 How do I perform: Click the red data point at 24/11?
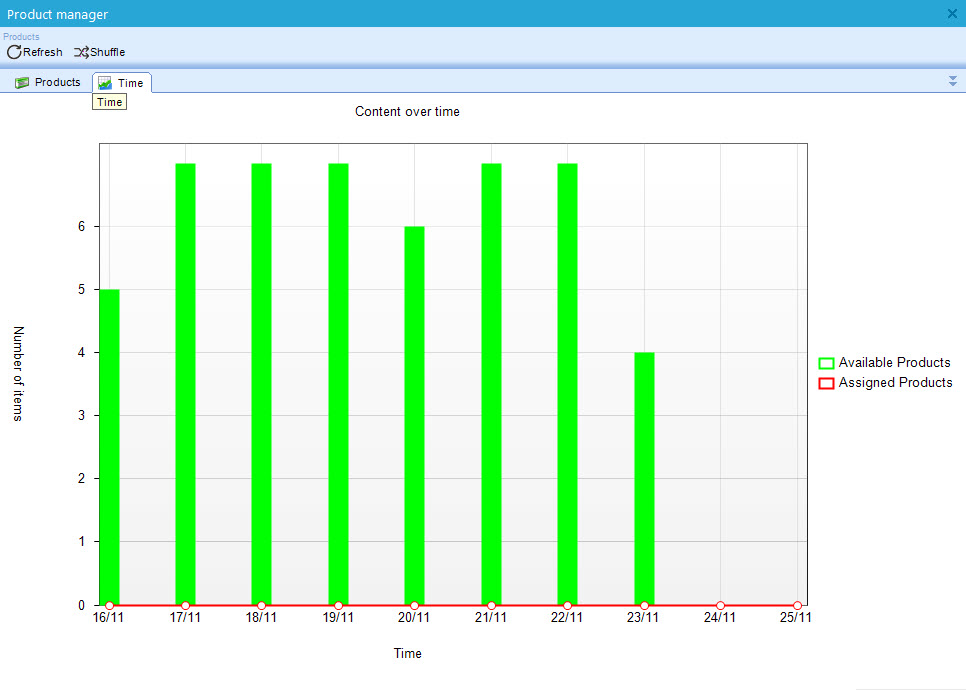click(x=720, y=605)
